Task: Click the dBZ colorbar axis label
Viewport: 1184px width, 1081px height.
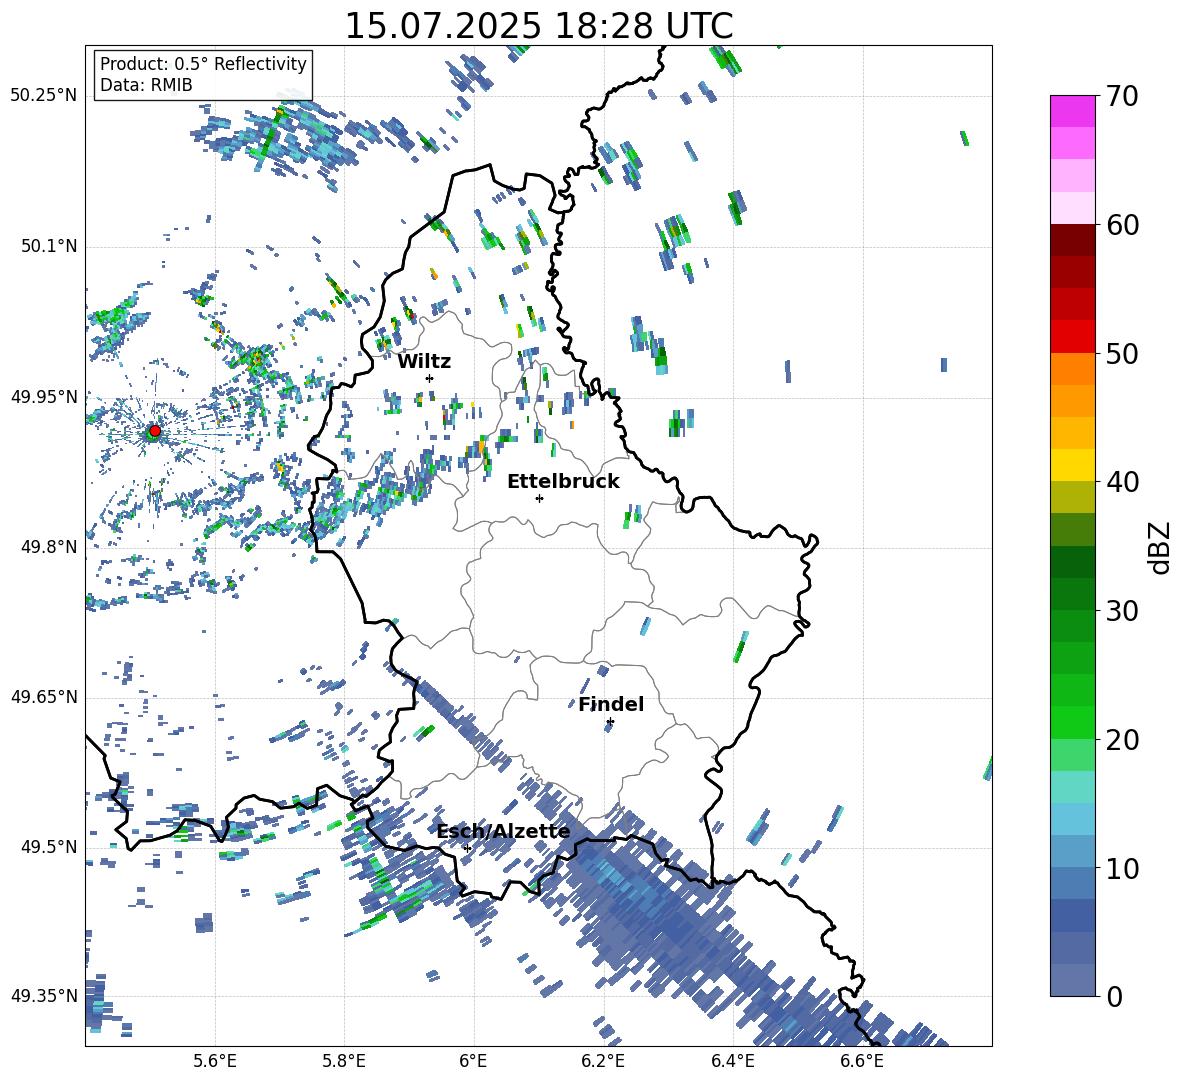Action: pyautogui.click(x=1161, y=547)
